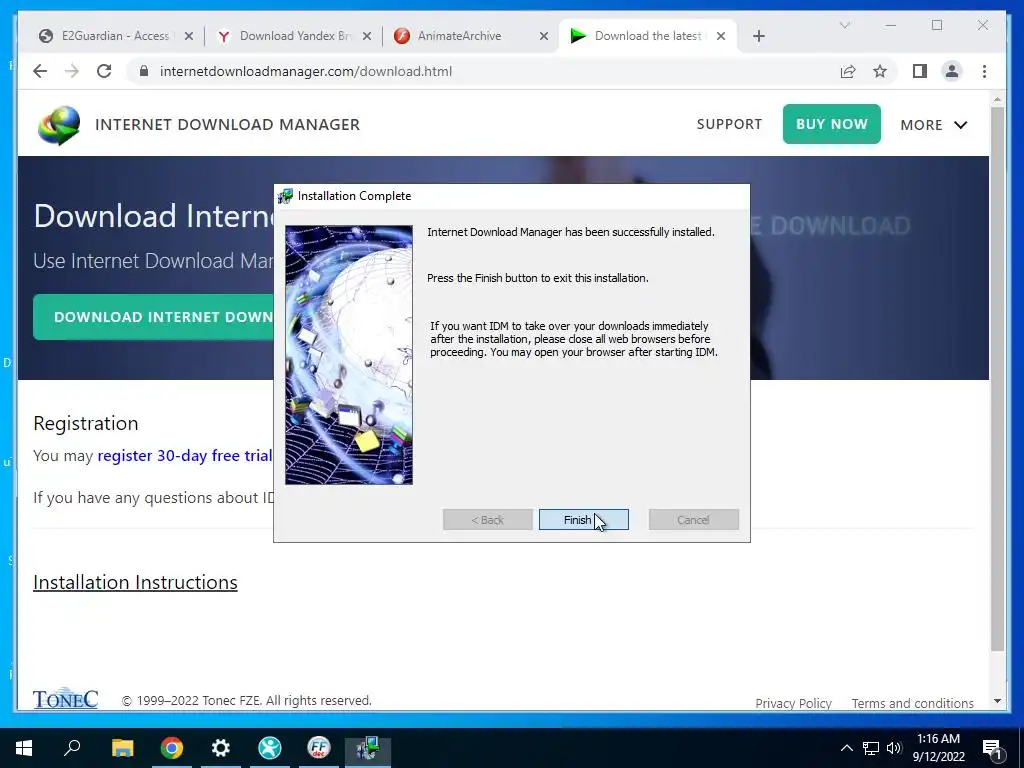
Task: Open the SUPPORT page link
Action: coord(729,124)
